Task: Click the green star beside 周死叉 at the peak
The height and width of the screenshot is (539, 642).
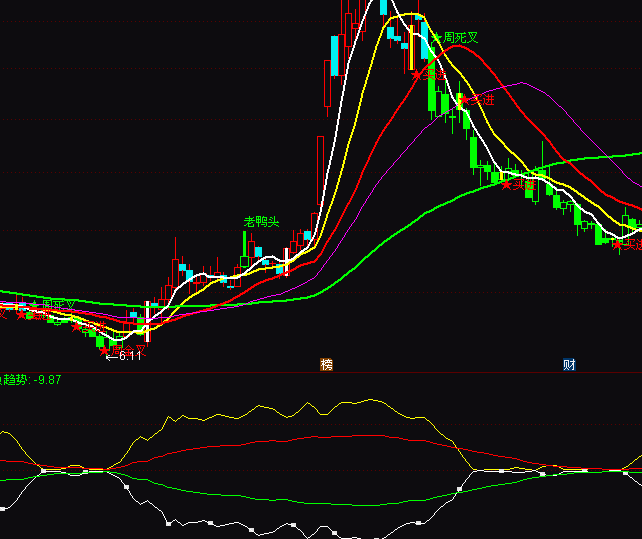Action: pos(436,38)
